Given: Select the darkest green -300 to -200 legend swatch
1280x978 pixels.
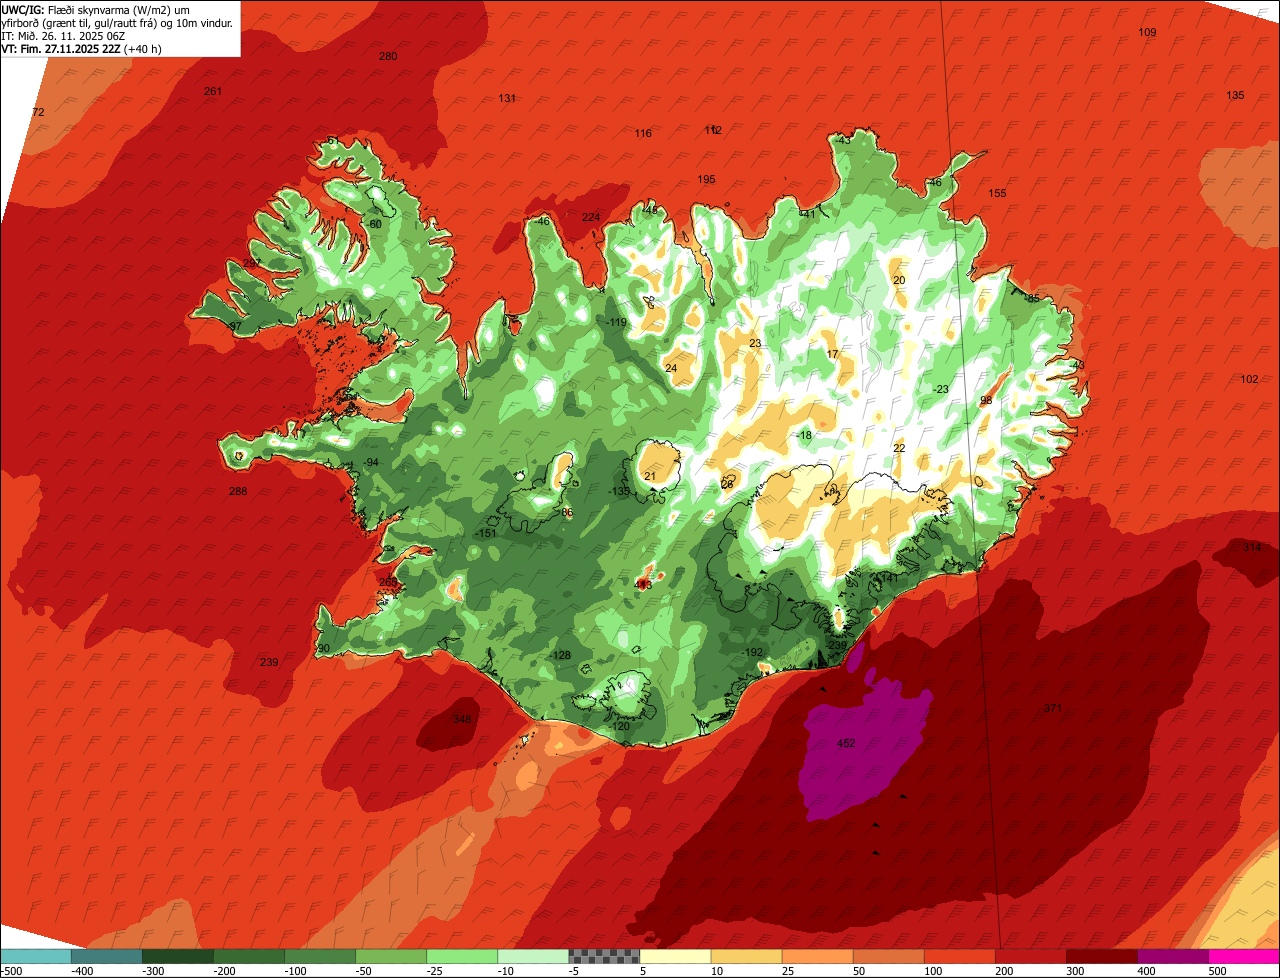Looking at the screenshot, I should [x=178, y=957].
